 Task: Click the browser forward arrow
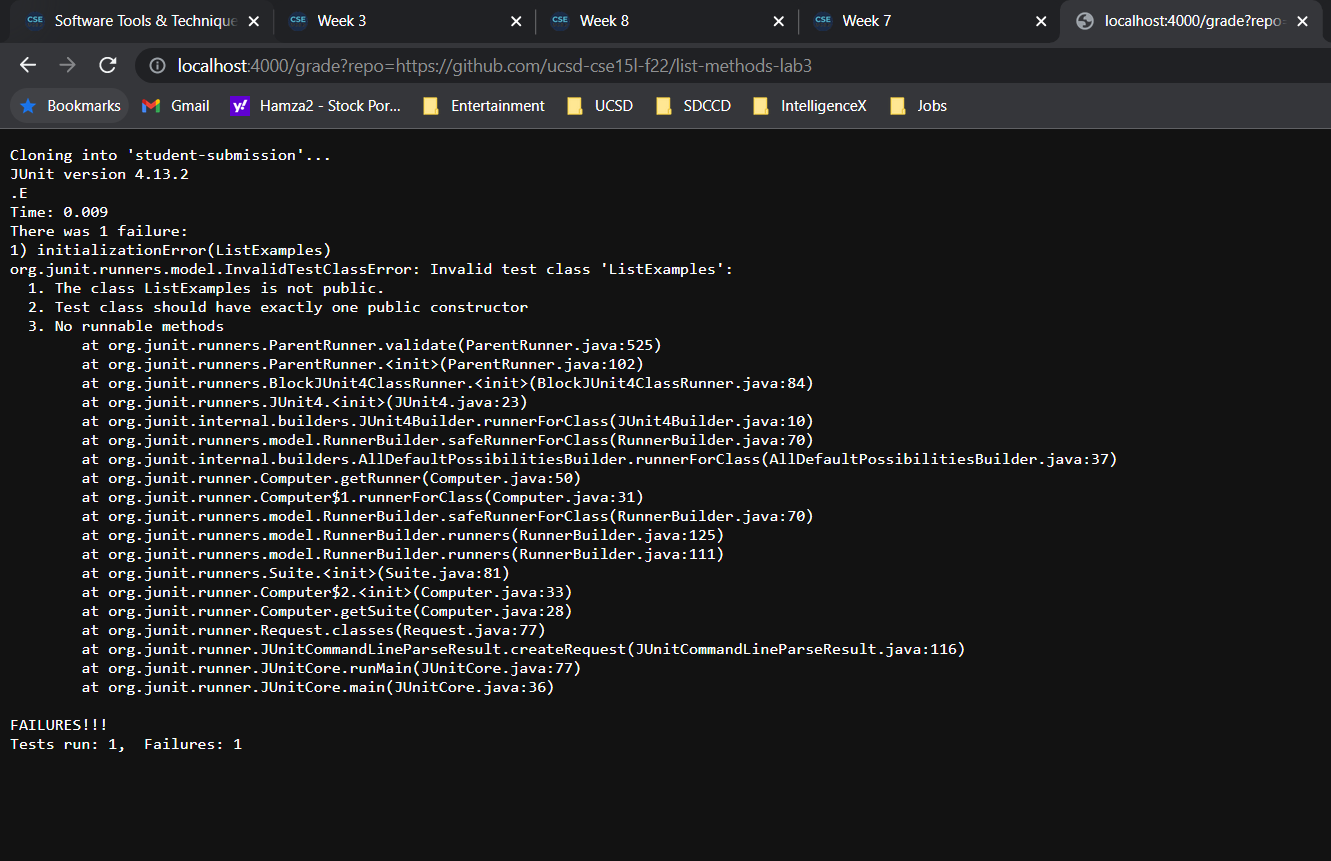click(67, 65)
